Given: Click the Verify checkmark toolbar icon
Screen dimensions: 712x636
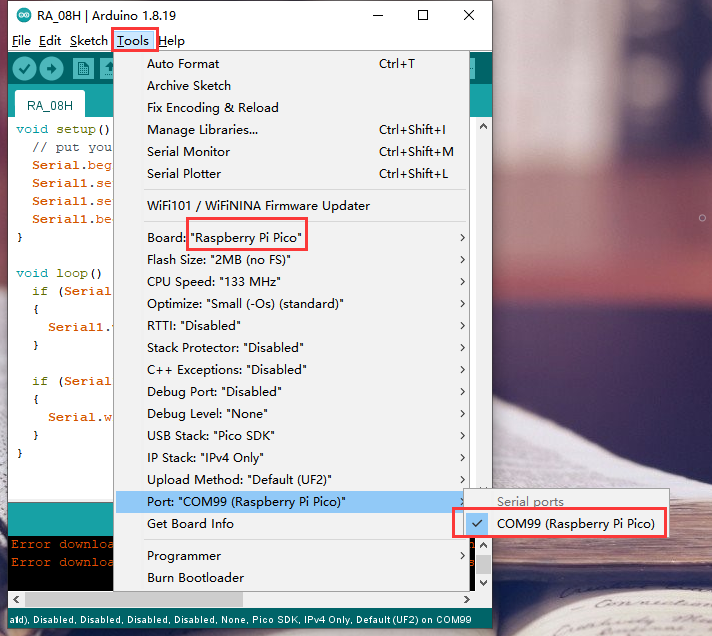Looking at the screenshot, I should coord(24,69).
